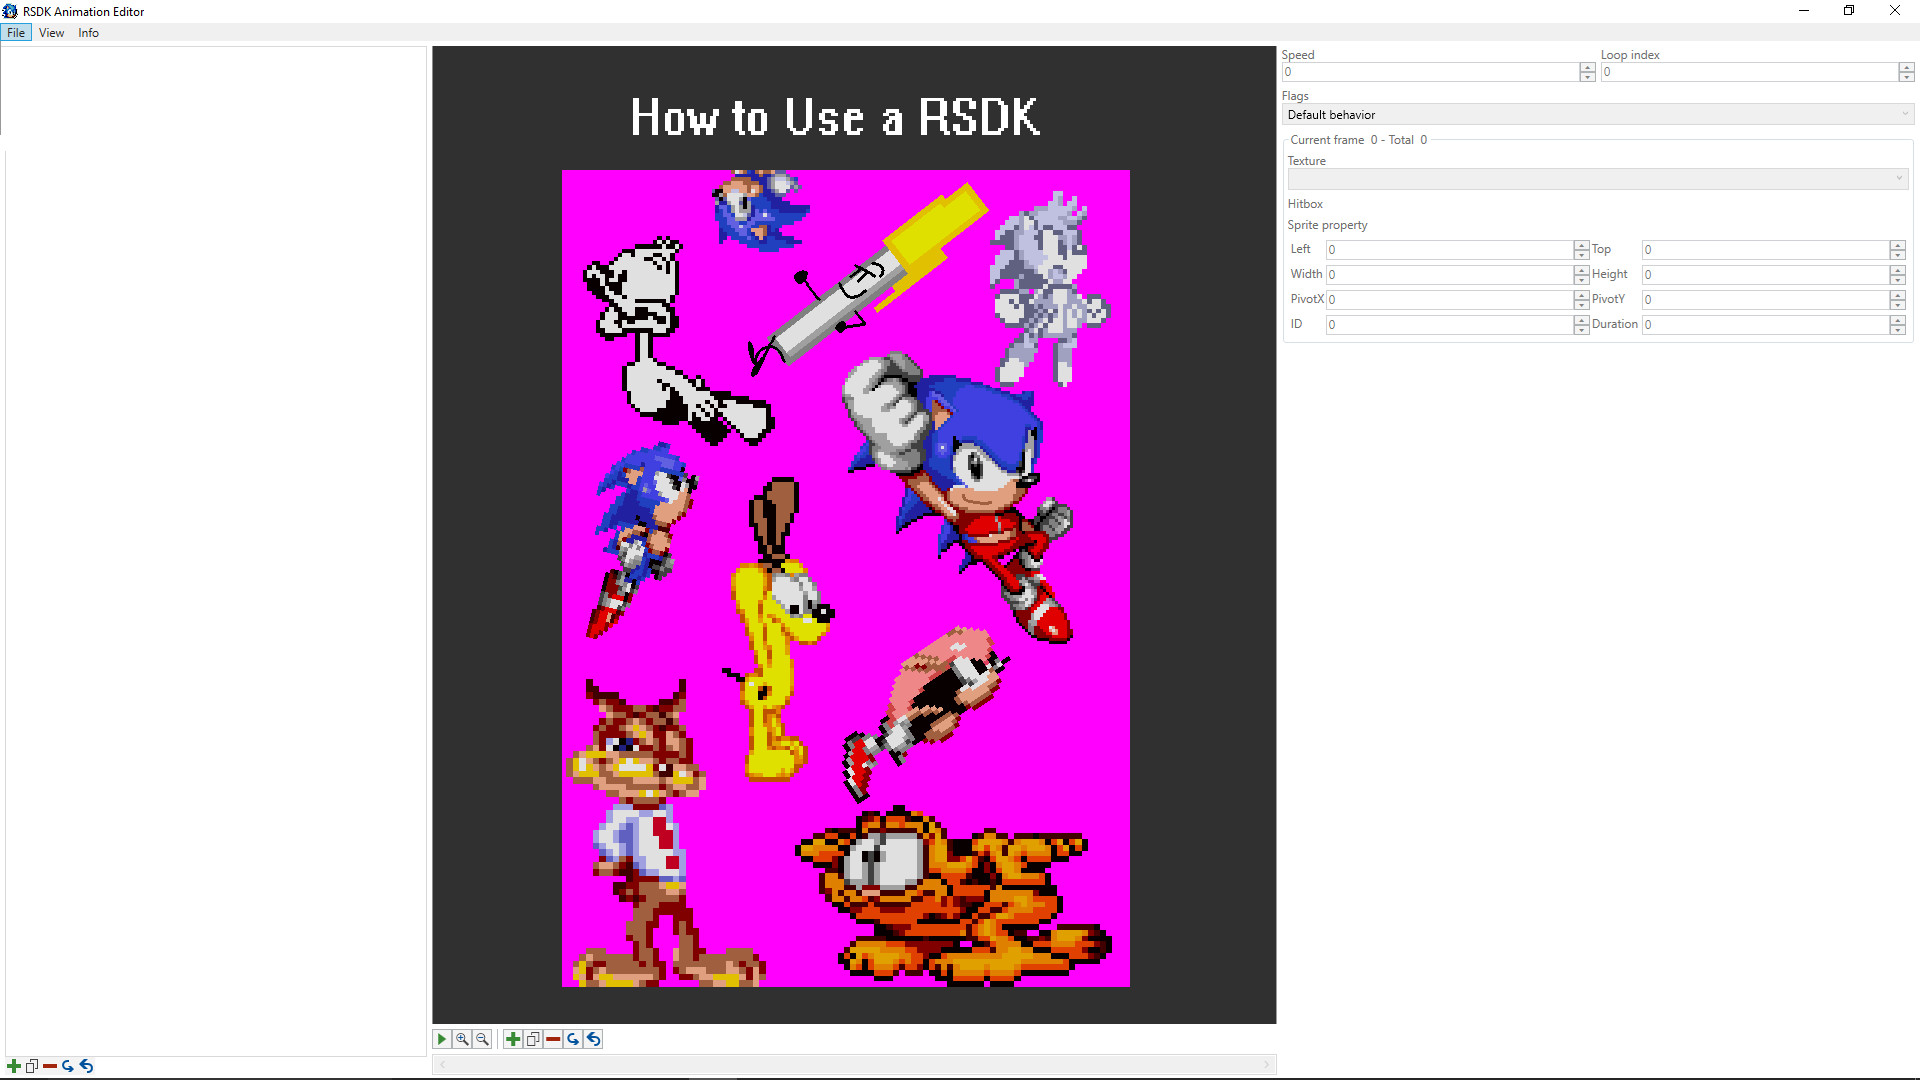Open the File menu
The height and width of the screenshot is (1080, 1920).
point(15,32)
